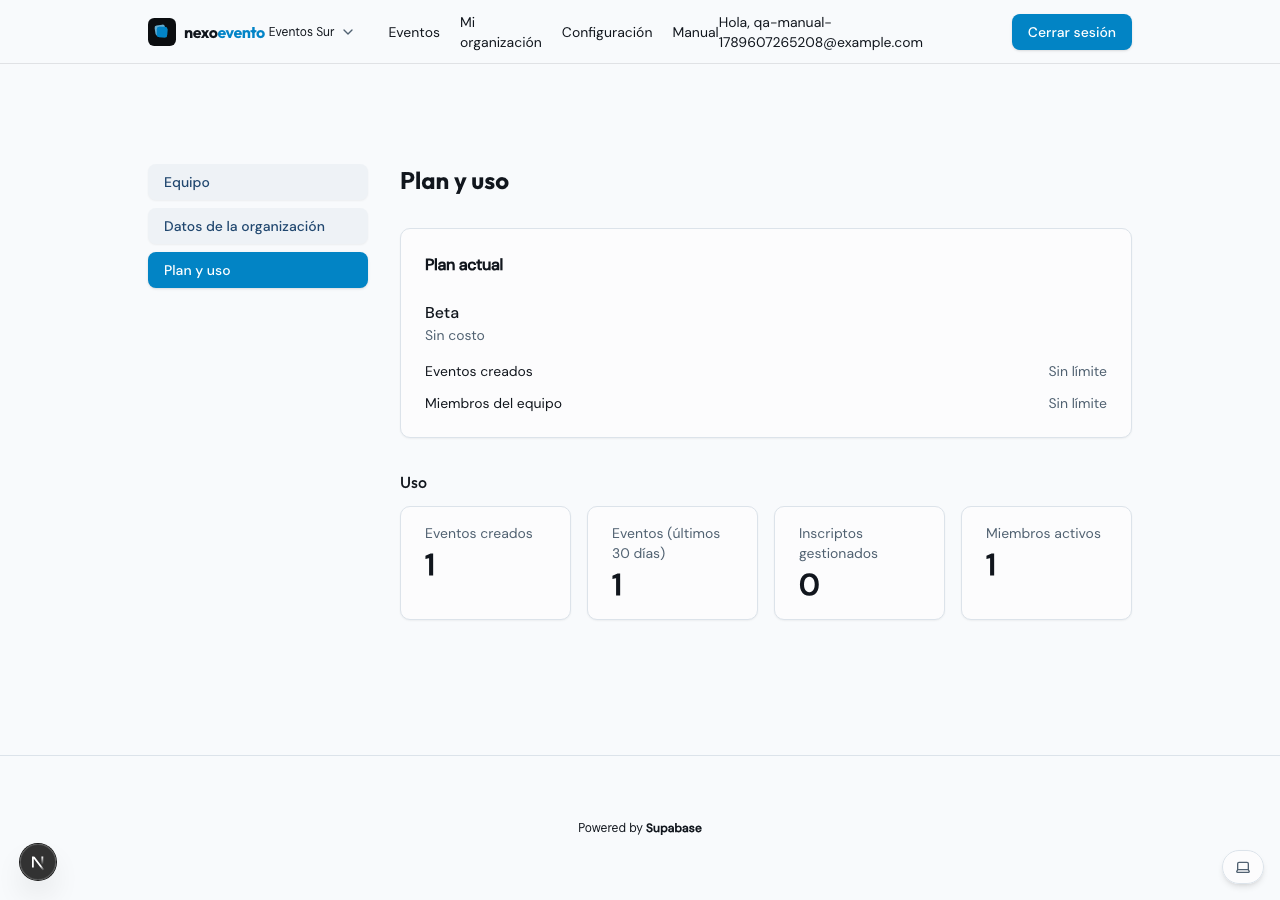
Task: Click the Miembros activos usage card
Action: coord(1047,563)
